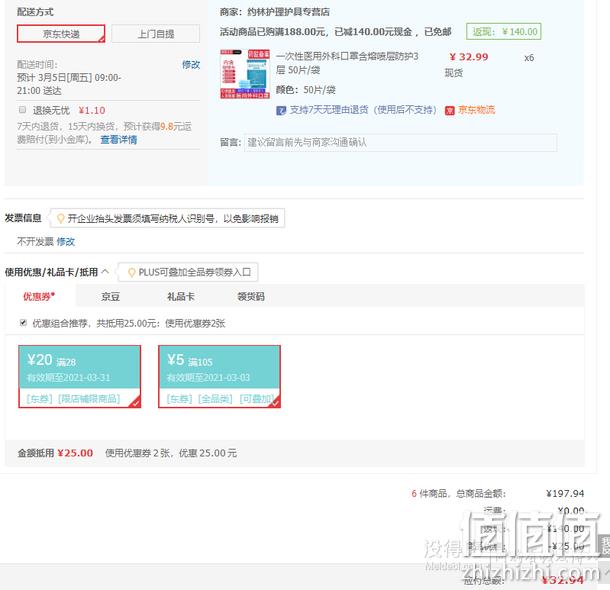
Task: Click the 京东物流 JD icon
Action: (450, 111)
